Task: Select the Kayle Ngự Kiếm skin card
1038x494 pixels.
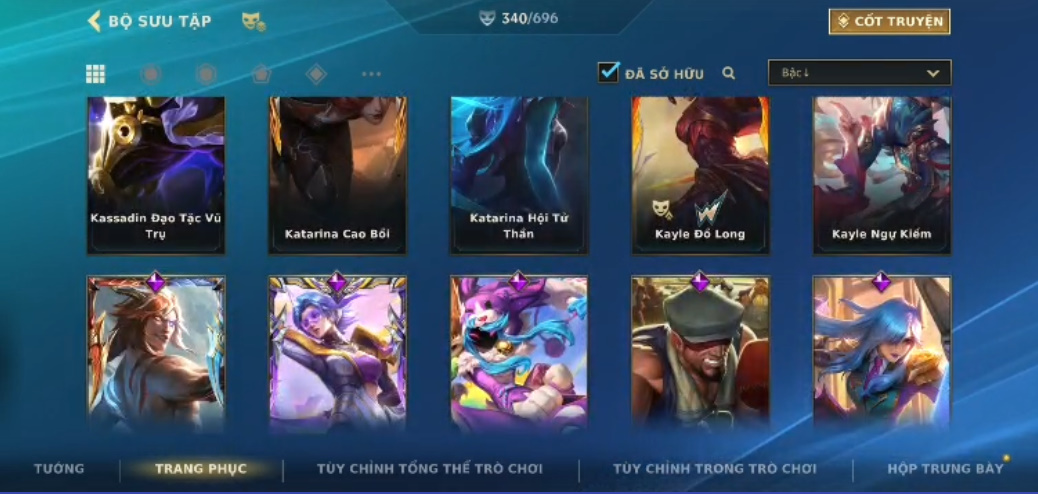Action: [x=882, y=175]
